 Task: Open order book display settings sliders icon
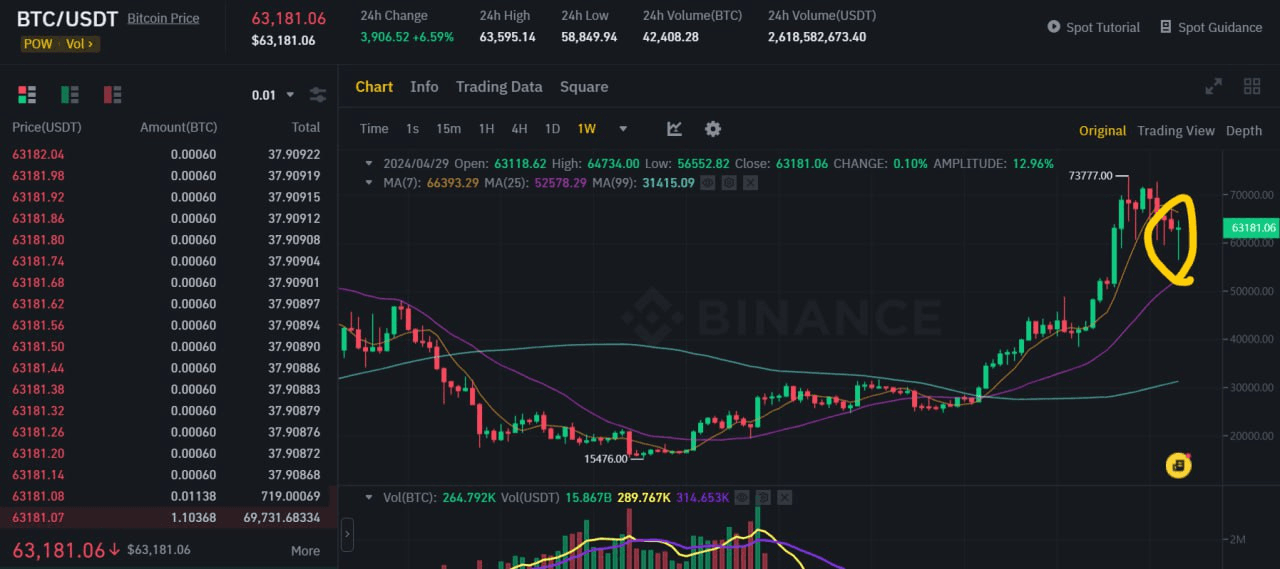[318, 95]
